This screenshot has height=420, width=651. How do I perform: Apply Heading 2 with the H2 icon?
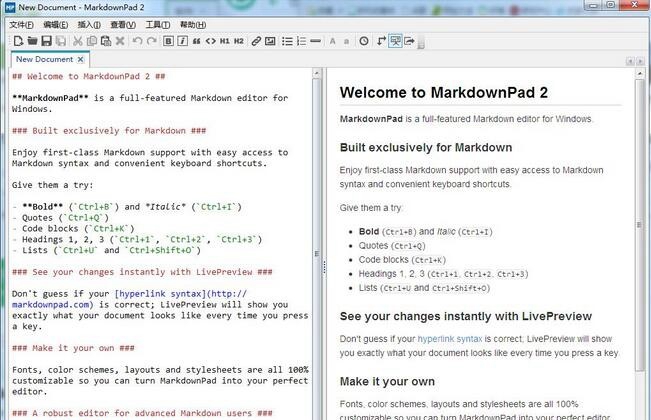pos(239,41)
